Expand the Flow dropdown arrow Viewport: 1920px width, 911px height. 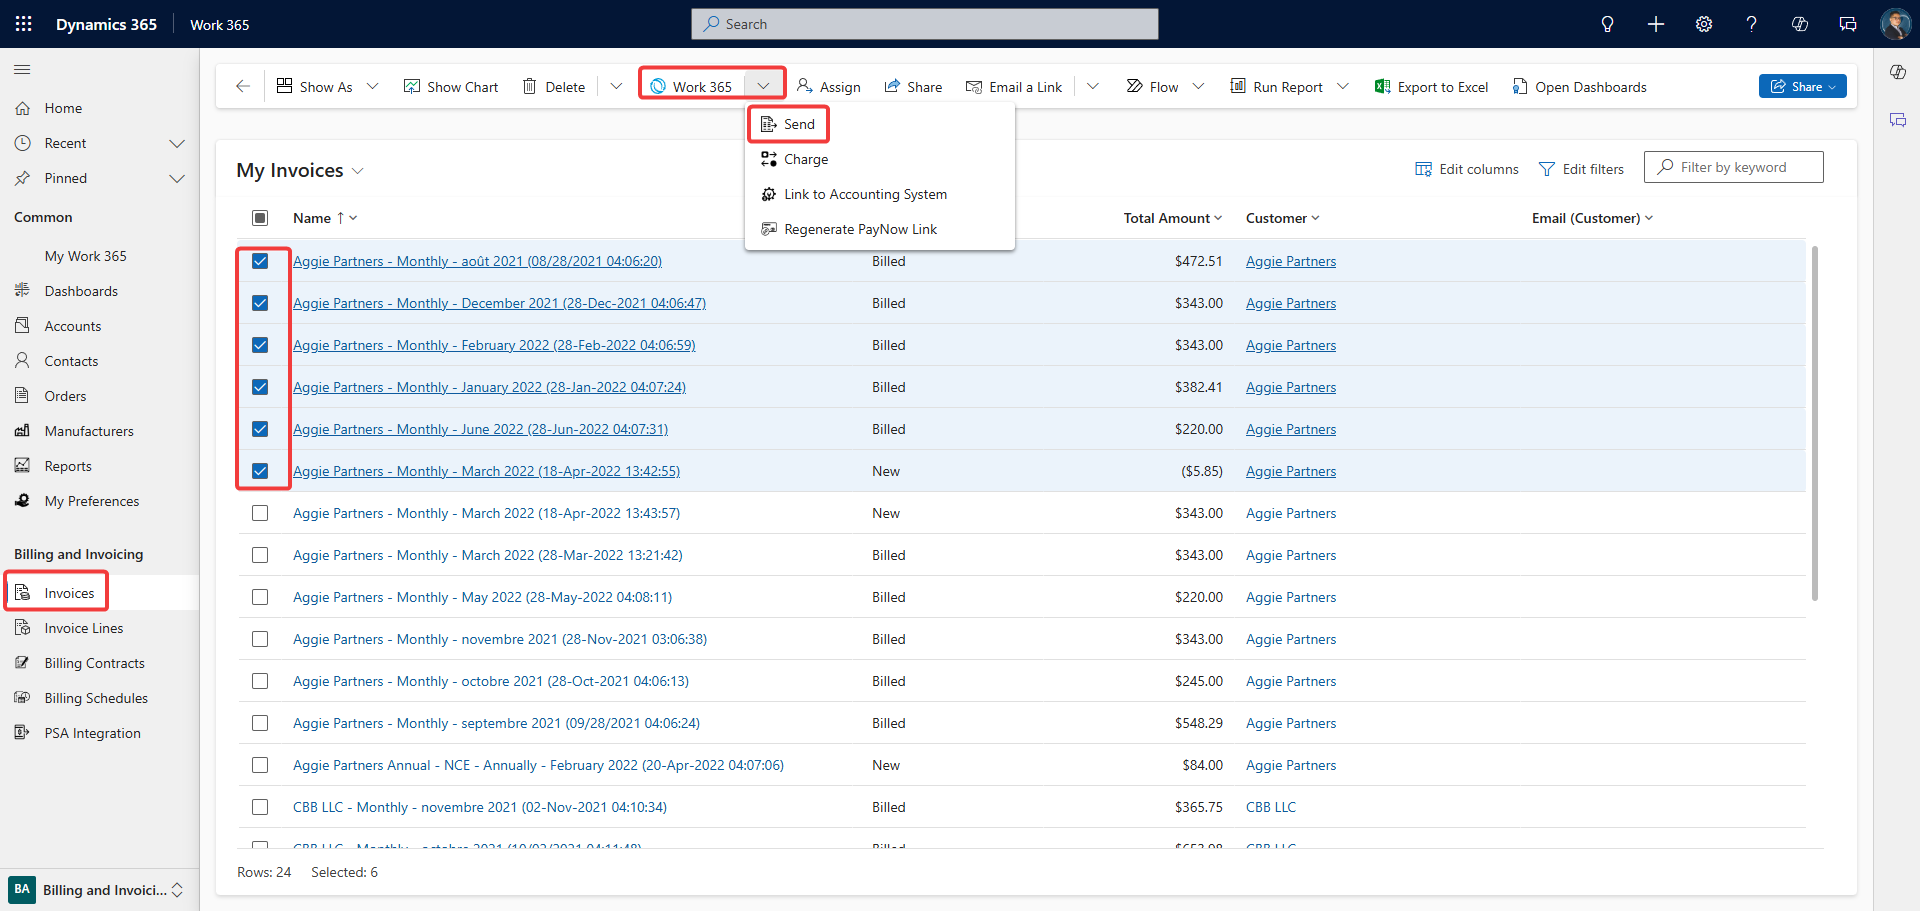pyautogui.click(x=1199, y=87)
